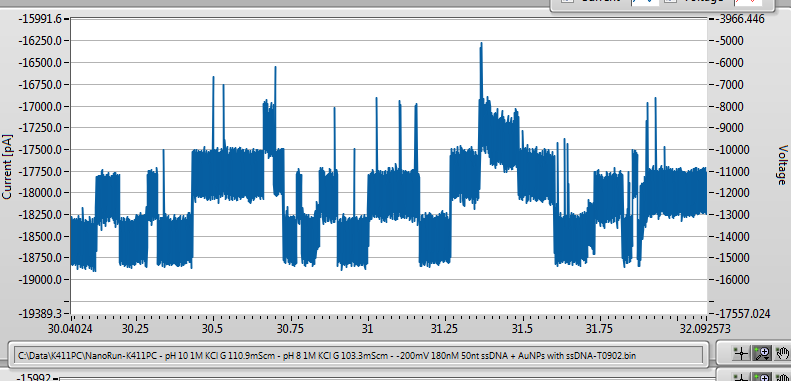Click the .bin file path field
The width and height of the screenshot is (791, 381).
[x=359, y=355]
